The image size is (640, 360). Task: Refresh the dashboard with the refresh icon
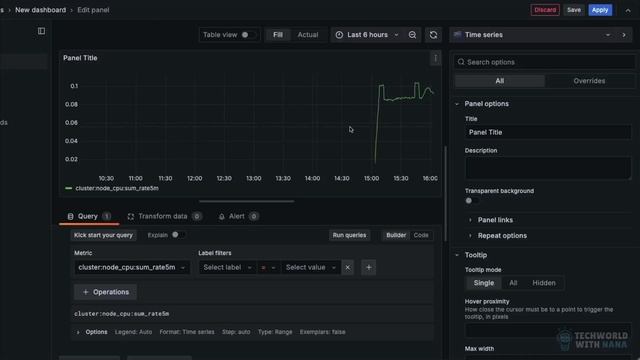tap(433, 35)
